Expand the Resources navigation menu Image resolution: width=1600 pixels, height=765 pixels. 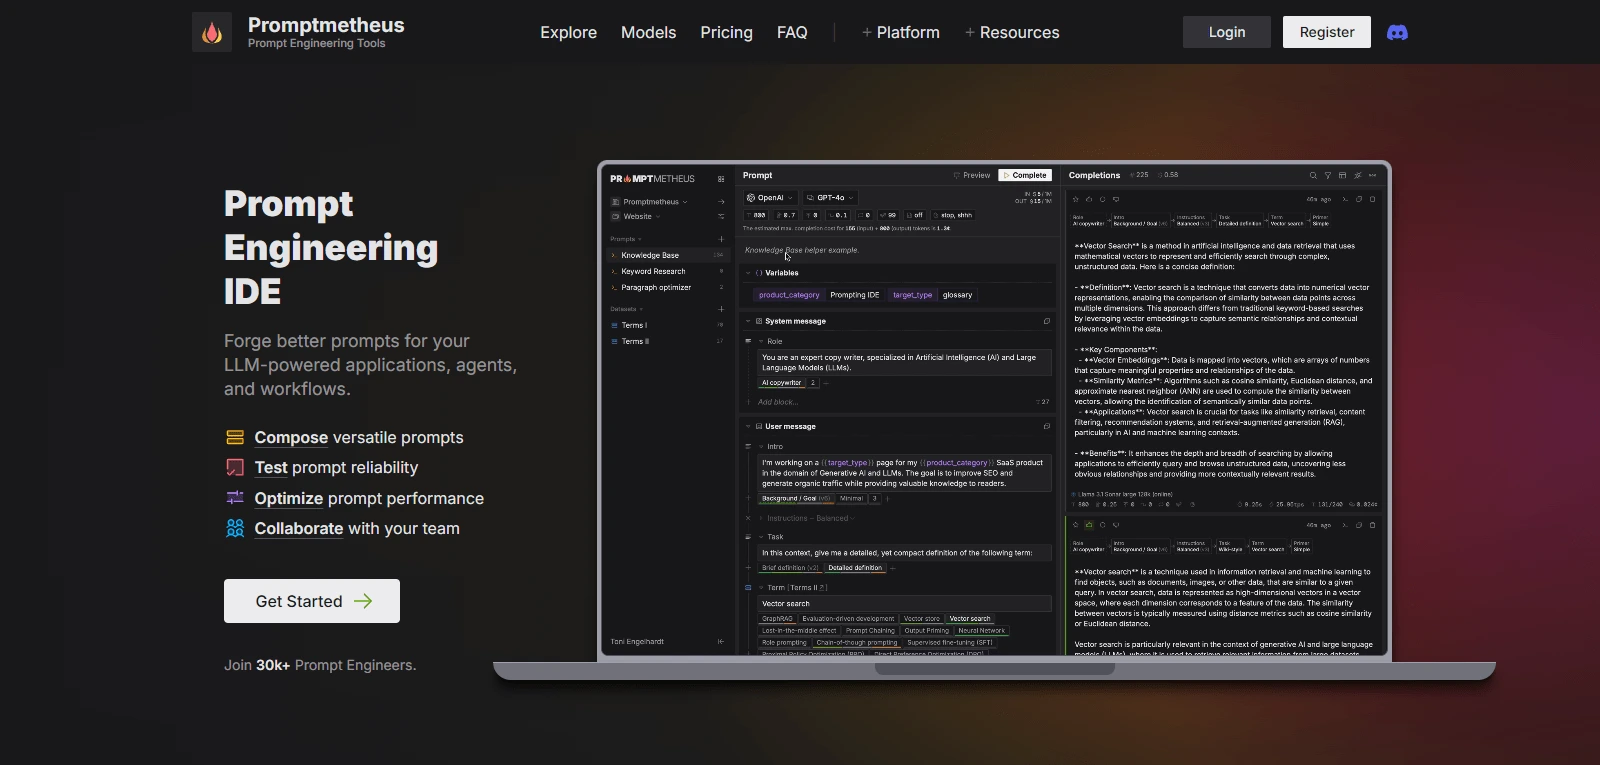tap(1011, 32)
